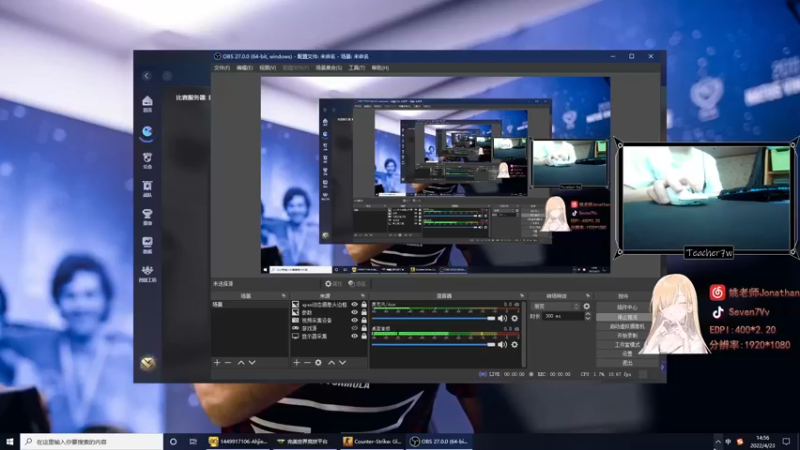Viewport: 800px width, 450px height.
Task: Adjust the 桌面音频 volume slider
Action: (434, 344)
